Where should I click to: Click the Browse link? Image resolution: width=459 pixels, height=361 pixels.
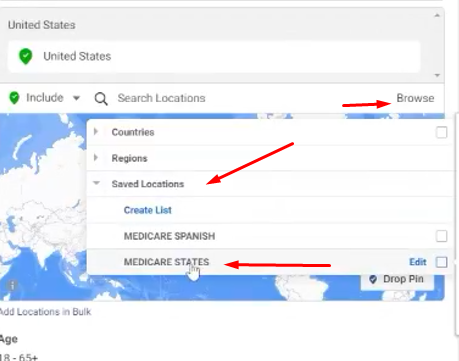415,98
